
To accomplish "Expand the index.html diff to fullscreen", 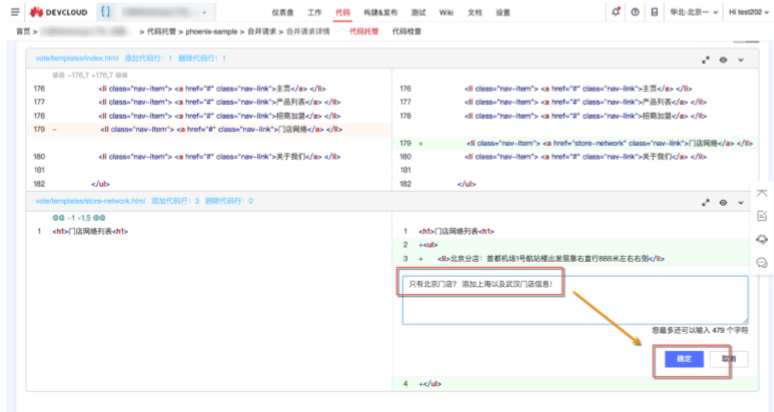I will pyautogui.click(x=706, y=60).
